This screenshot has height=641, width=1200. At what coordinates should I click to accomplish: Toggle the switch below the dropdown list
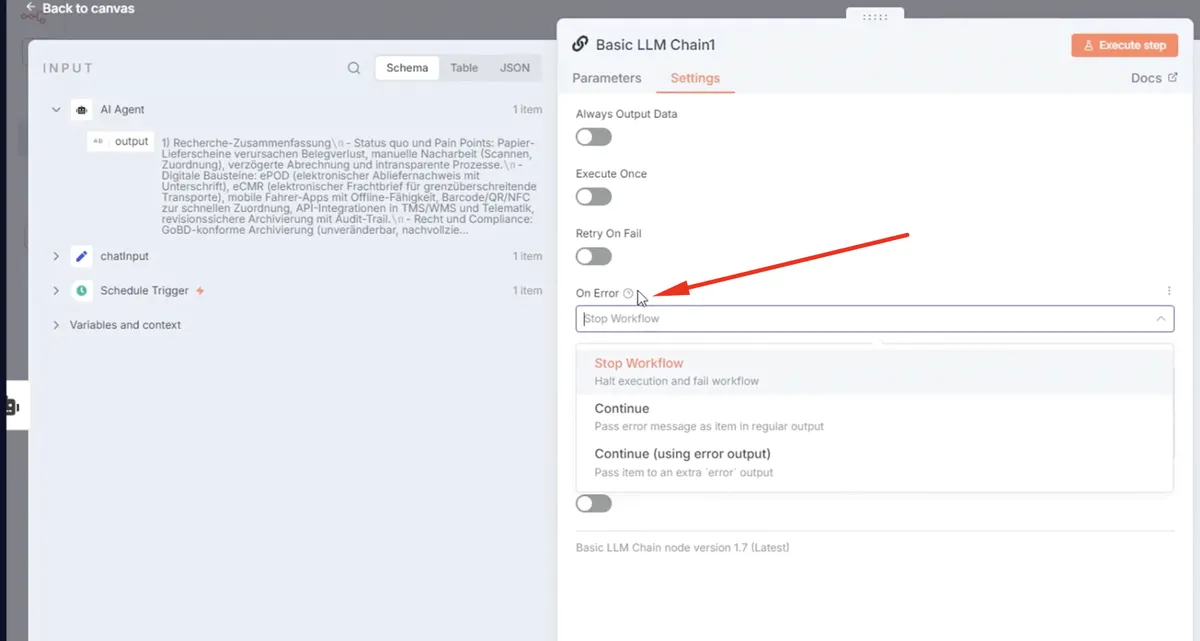[594, 503]
